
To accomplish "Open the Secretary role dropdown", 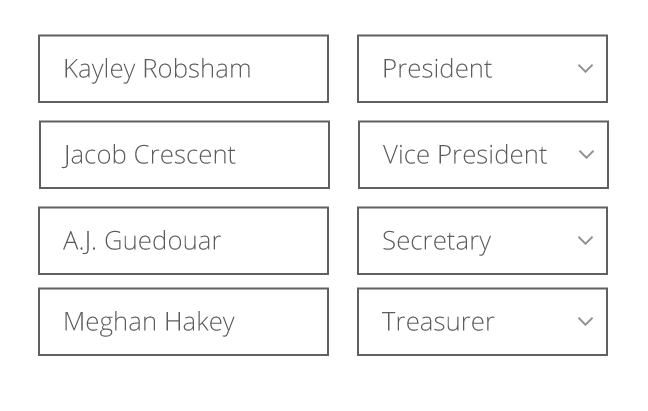I will [x=482, y=241].
